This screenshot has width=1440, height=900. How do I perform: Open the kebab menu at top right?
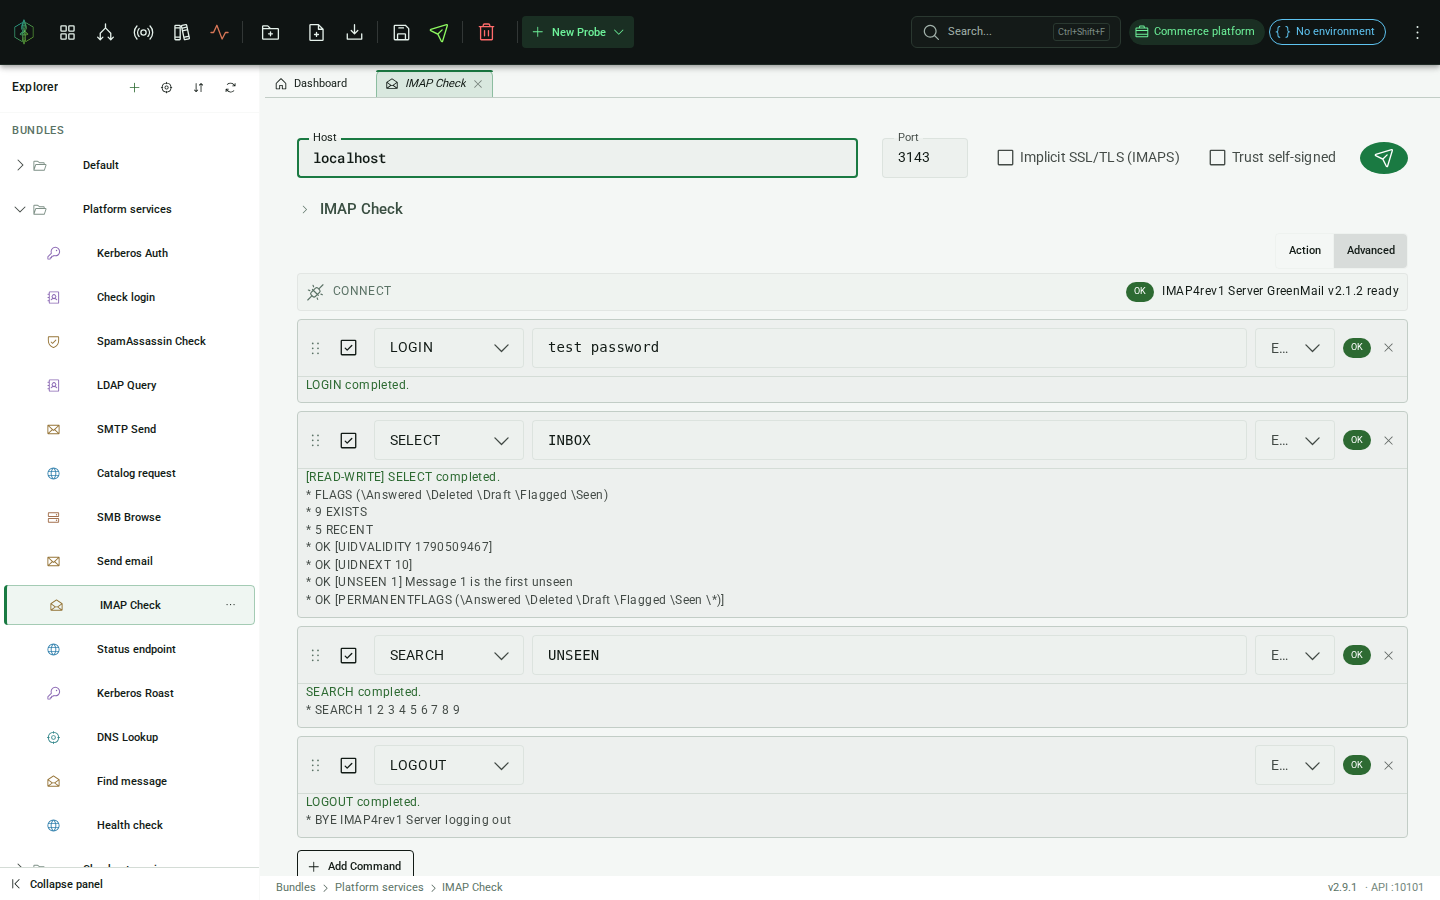(1417, 32)
